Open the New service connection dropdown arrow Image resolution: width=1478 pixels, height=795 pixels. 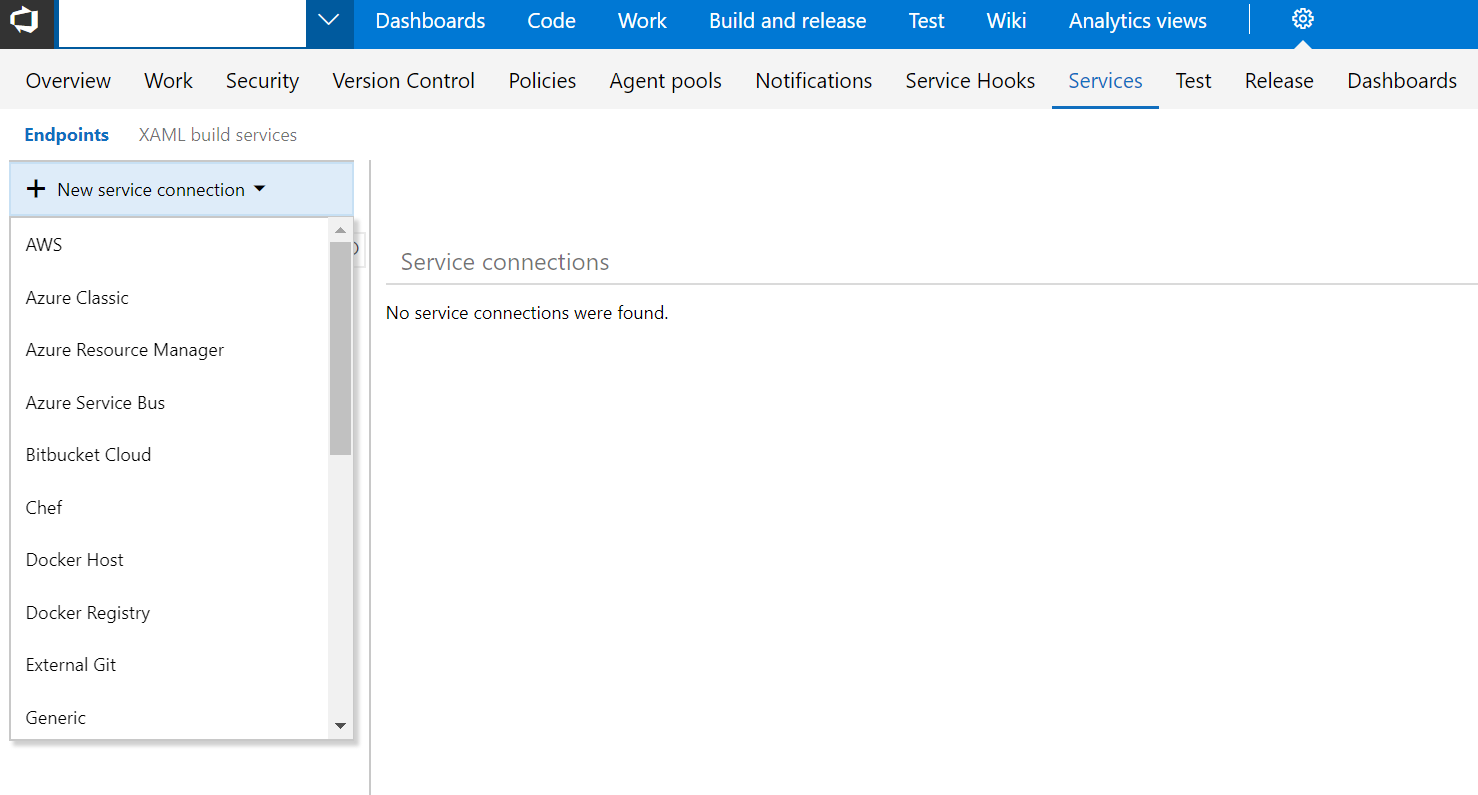[x=259, y=188]
